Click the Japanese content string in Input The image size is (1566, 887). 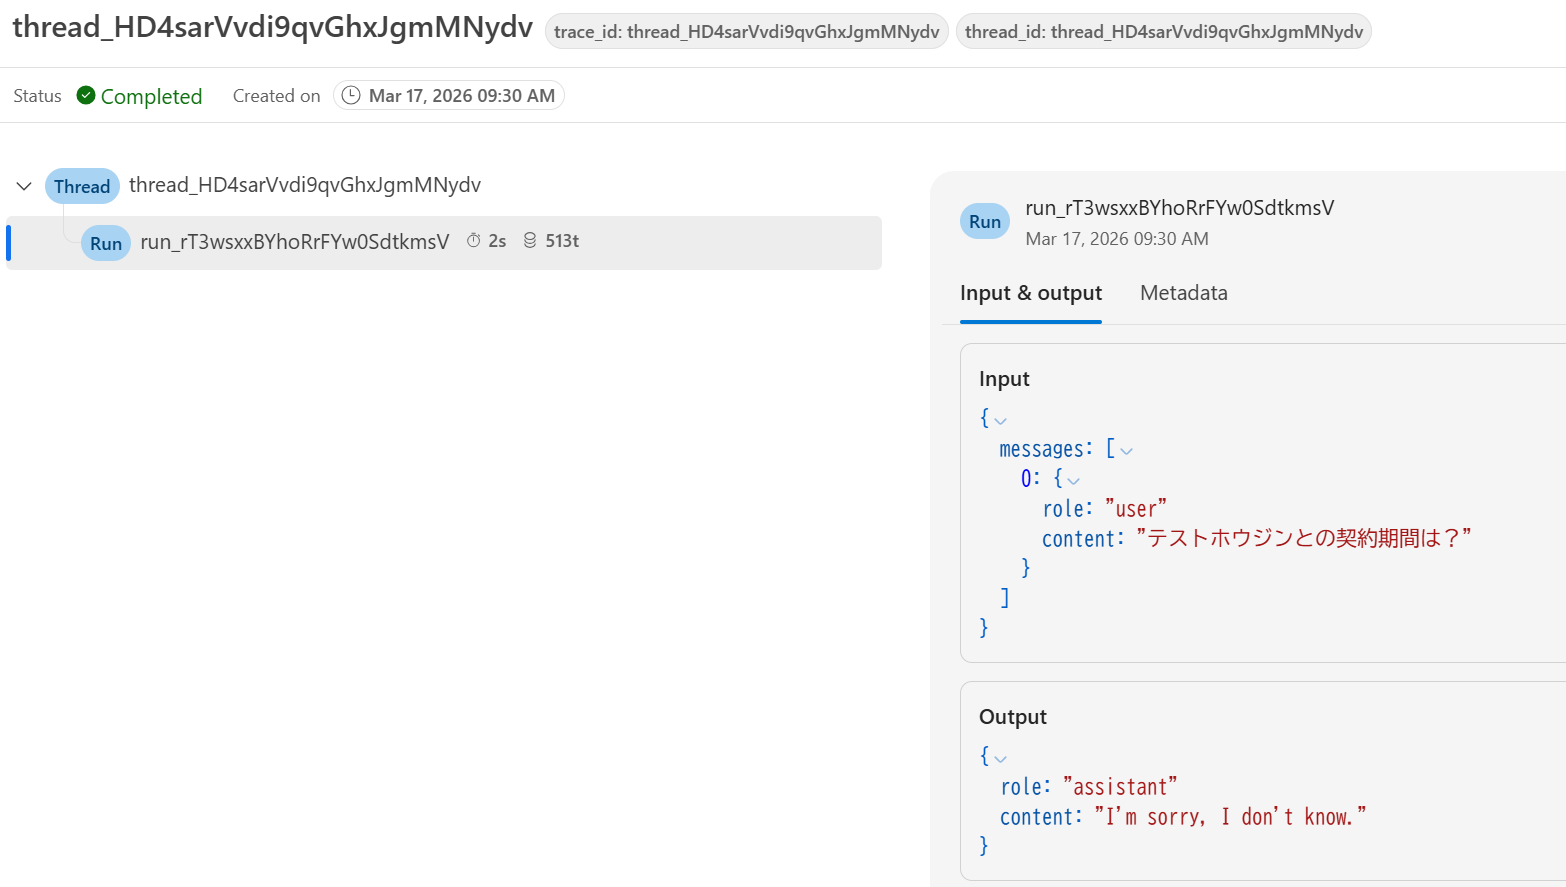pyautogui.click(x=1304, y=538)
